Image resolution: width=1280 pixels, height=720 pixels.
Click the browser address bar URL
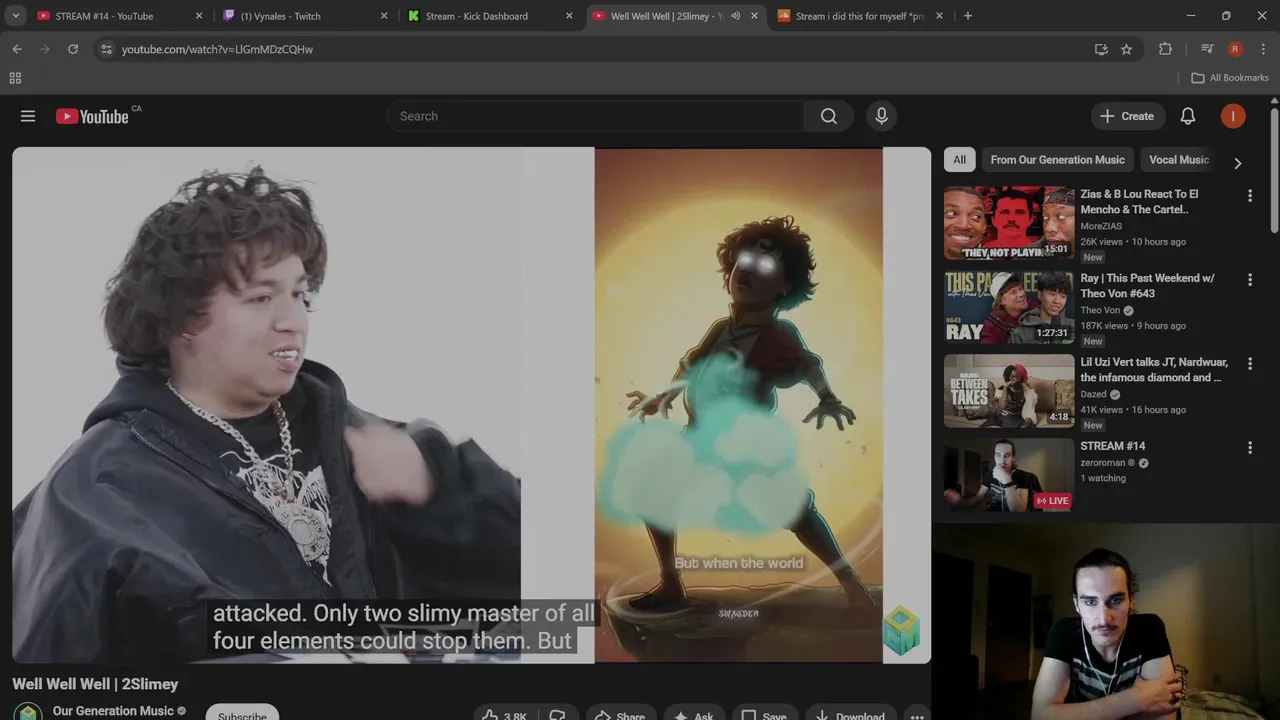click(217, 49)
